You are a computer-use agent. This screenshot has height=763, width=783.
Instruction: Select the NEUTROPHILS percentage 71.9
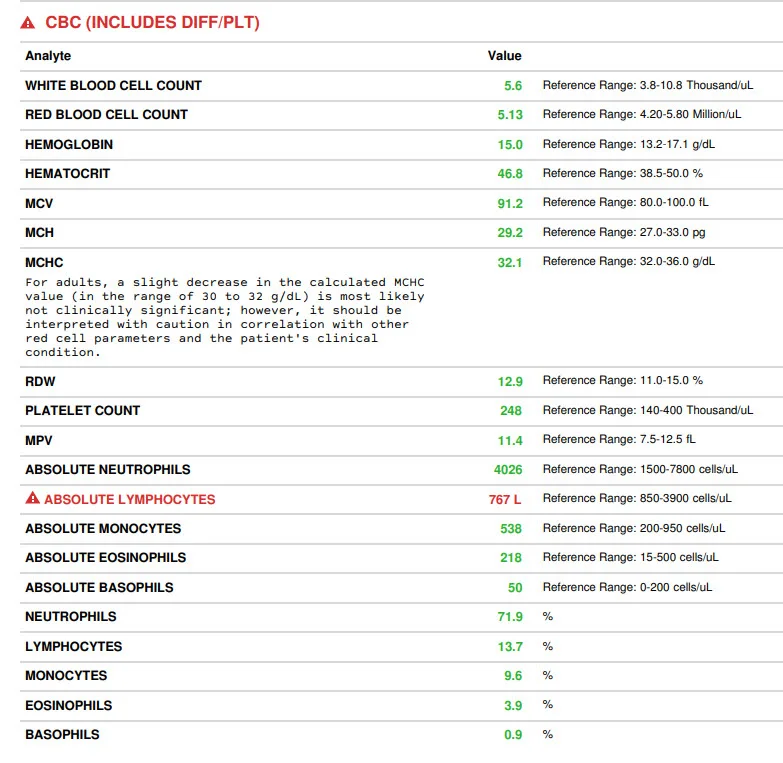click(510, 617)
